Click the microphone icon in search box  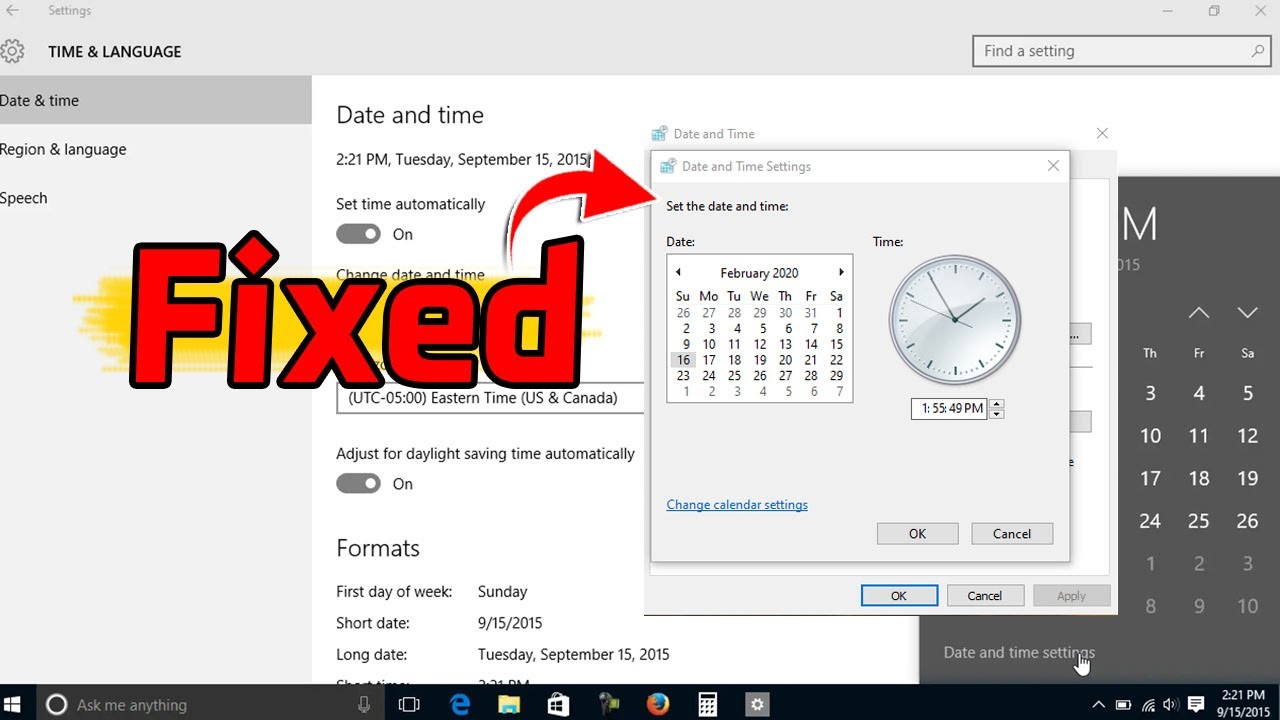(x=364, y=704)
